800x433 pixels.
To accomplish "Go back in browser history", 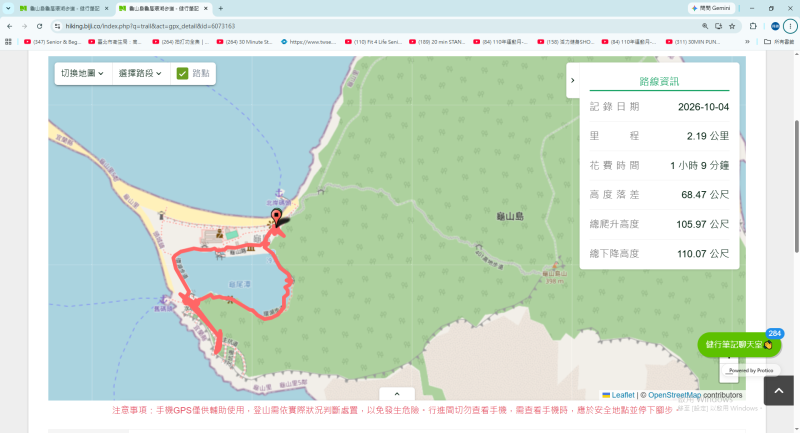I will pyautogui.click(x=10, y=26).
